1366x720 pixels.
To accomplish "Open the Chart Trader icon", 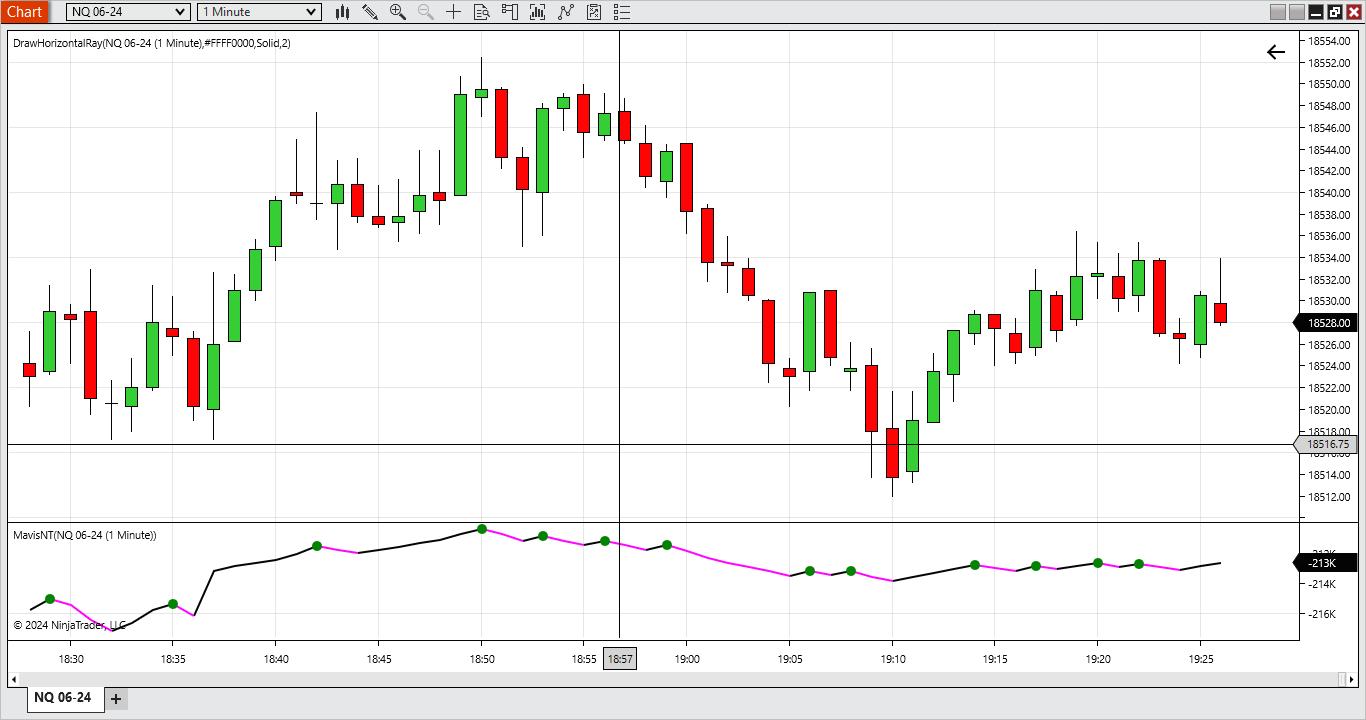I will coord(511,12).
